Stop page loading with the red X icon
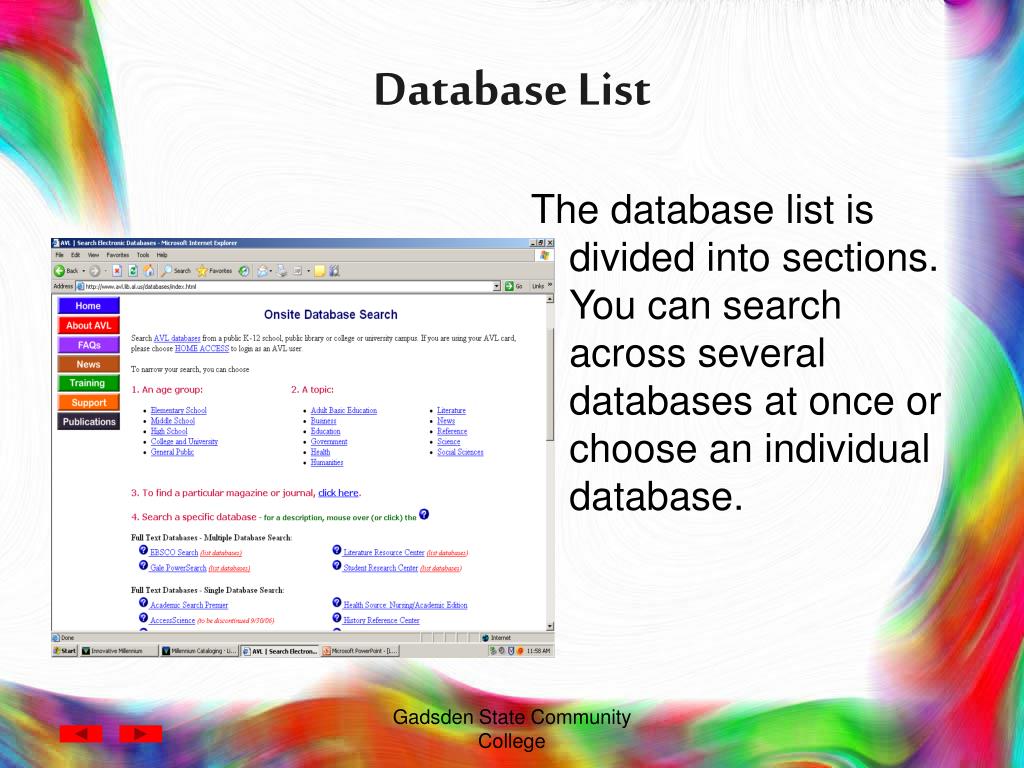1024x768 pixels. [x=117, y=271]
